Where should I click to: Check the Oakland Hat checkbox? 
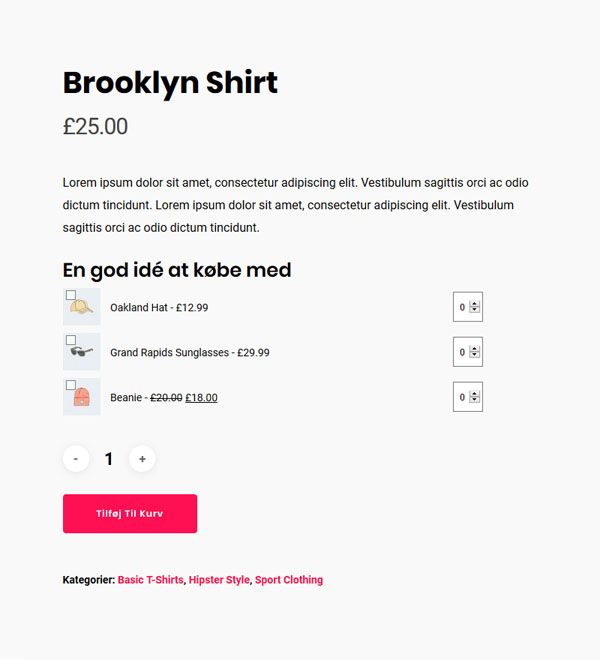coord(71,295)
